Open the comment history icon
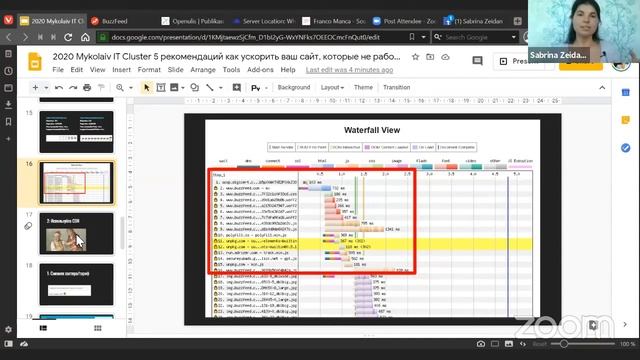 coord(477,61)
